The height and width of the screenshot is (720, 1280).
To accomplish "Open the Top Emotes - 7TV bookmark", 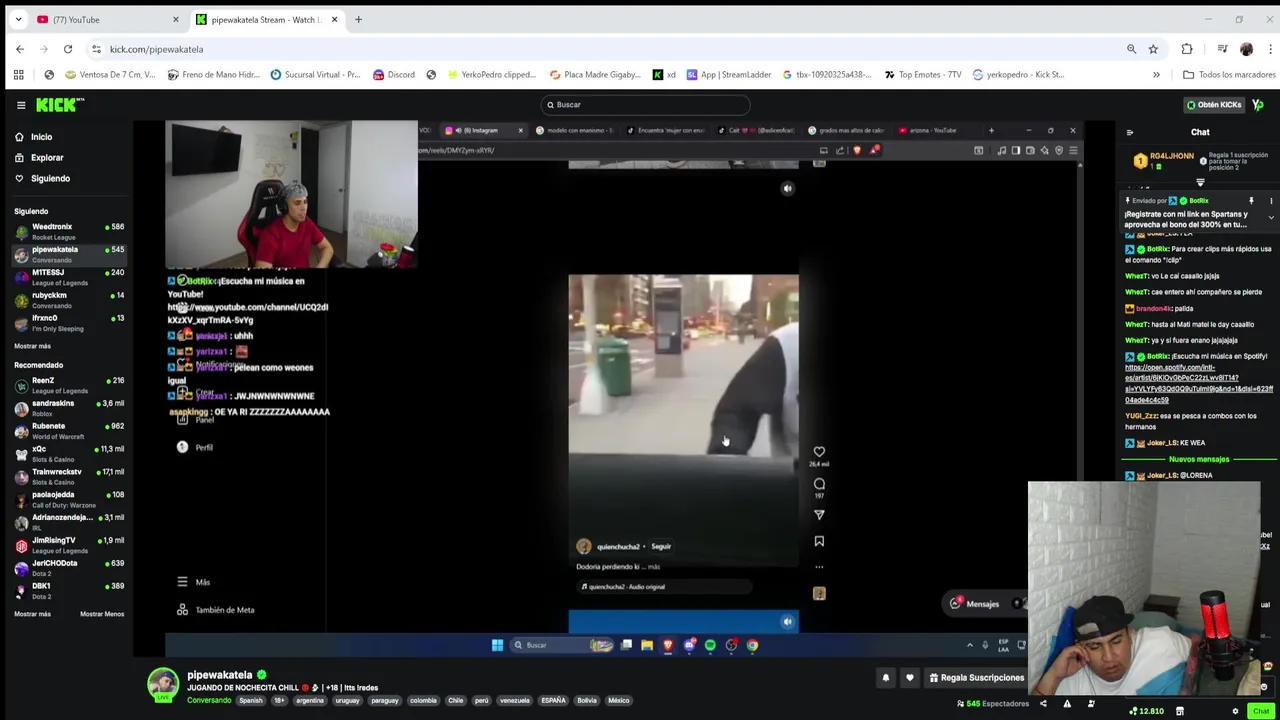I will click(922, 75).
